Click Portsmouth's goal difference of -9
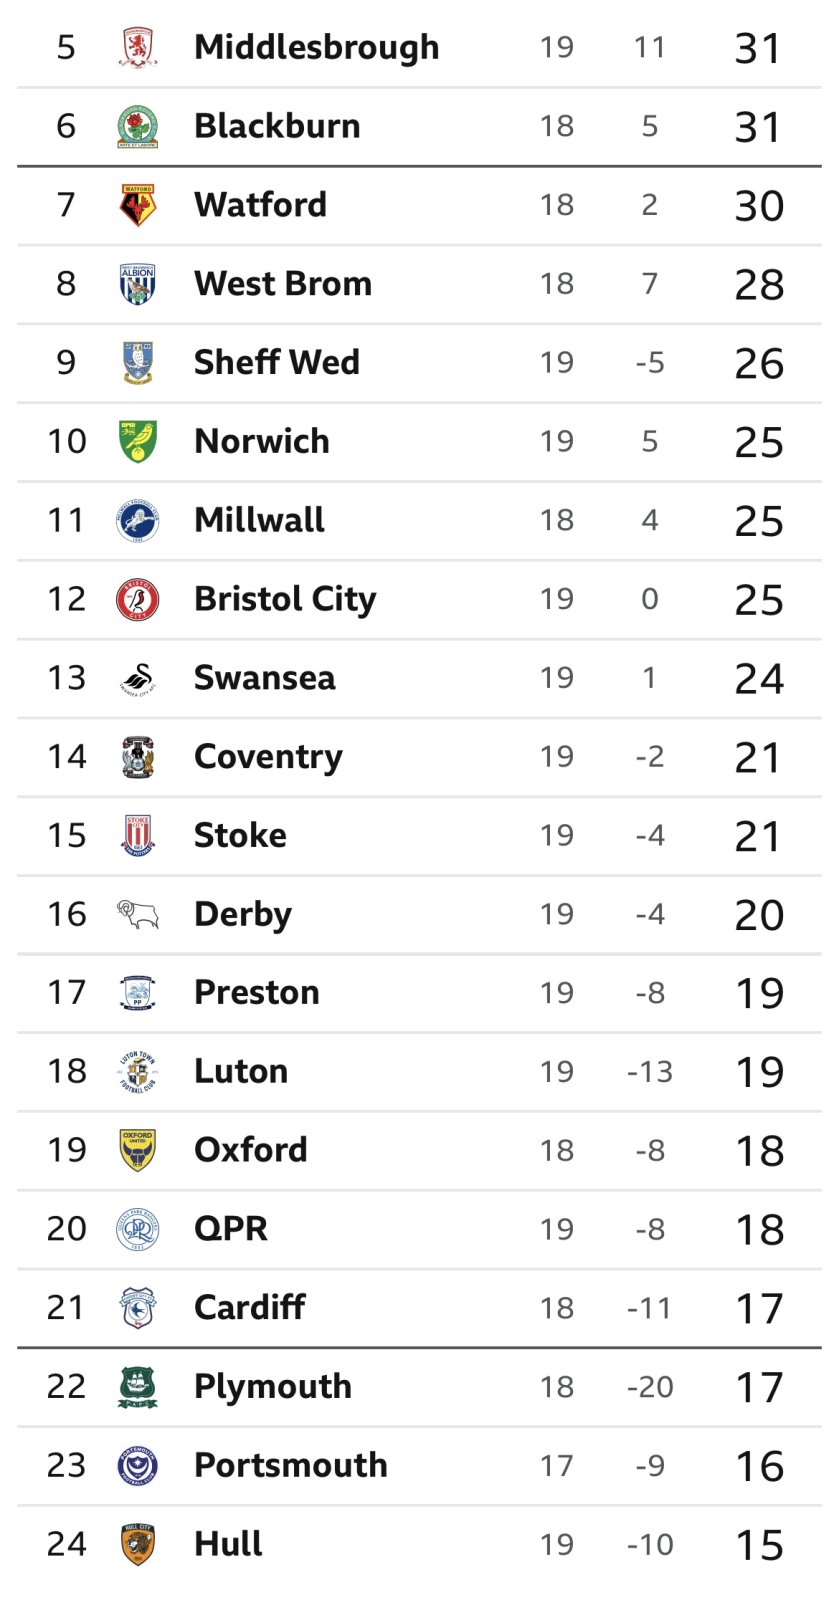 click(650, 1466)
